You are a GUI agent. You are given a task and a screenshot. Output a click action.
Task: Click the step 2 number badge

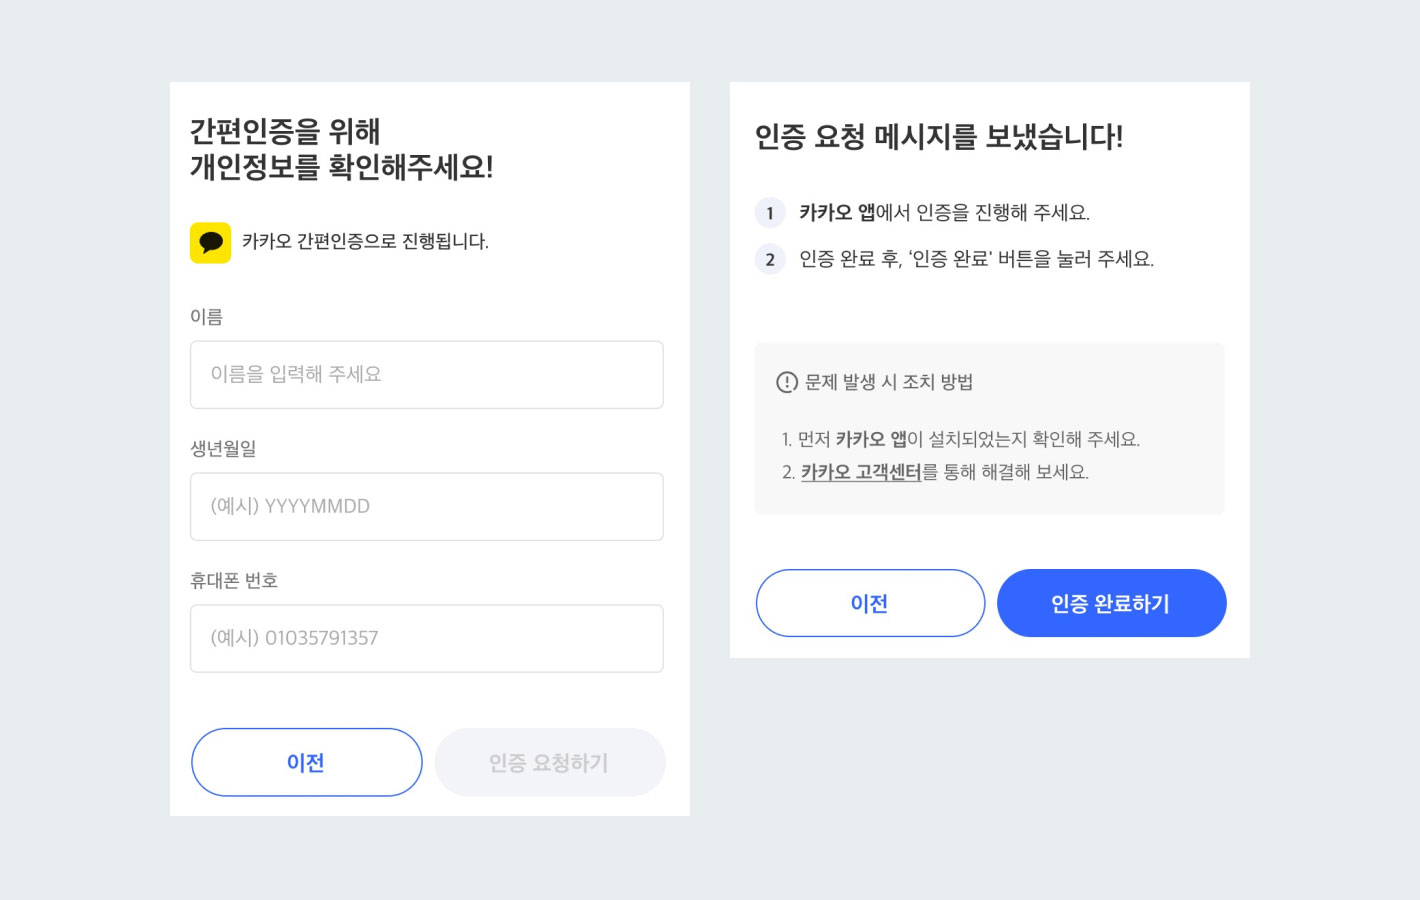coord(770,259)
